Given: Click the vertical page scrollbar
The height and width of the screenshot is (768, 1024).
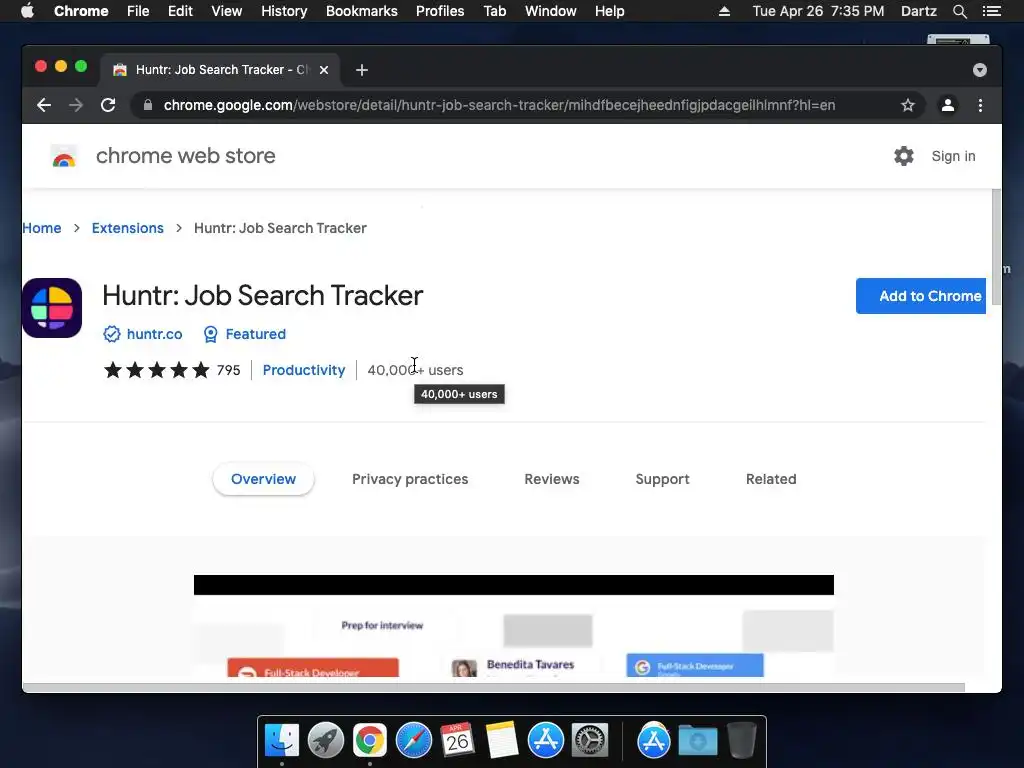Looking at the screenshot, I should [996, 247].
